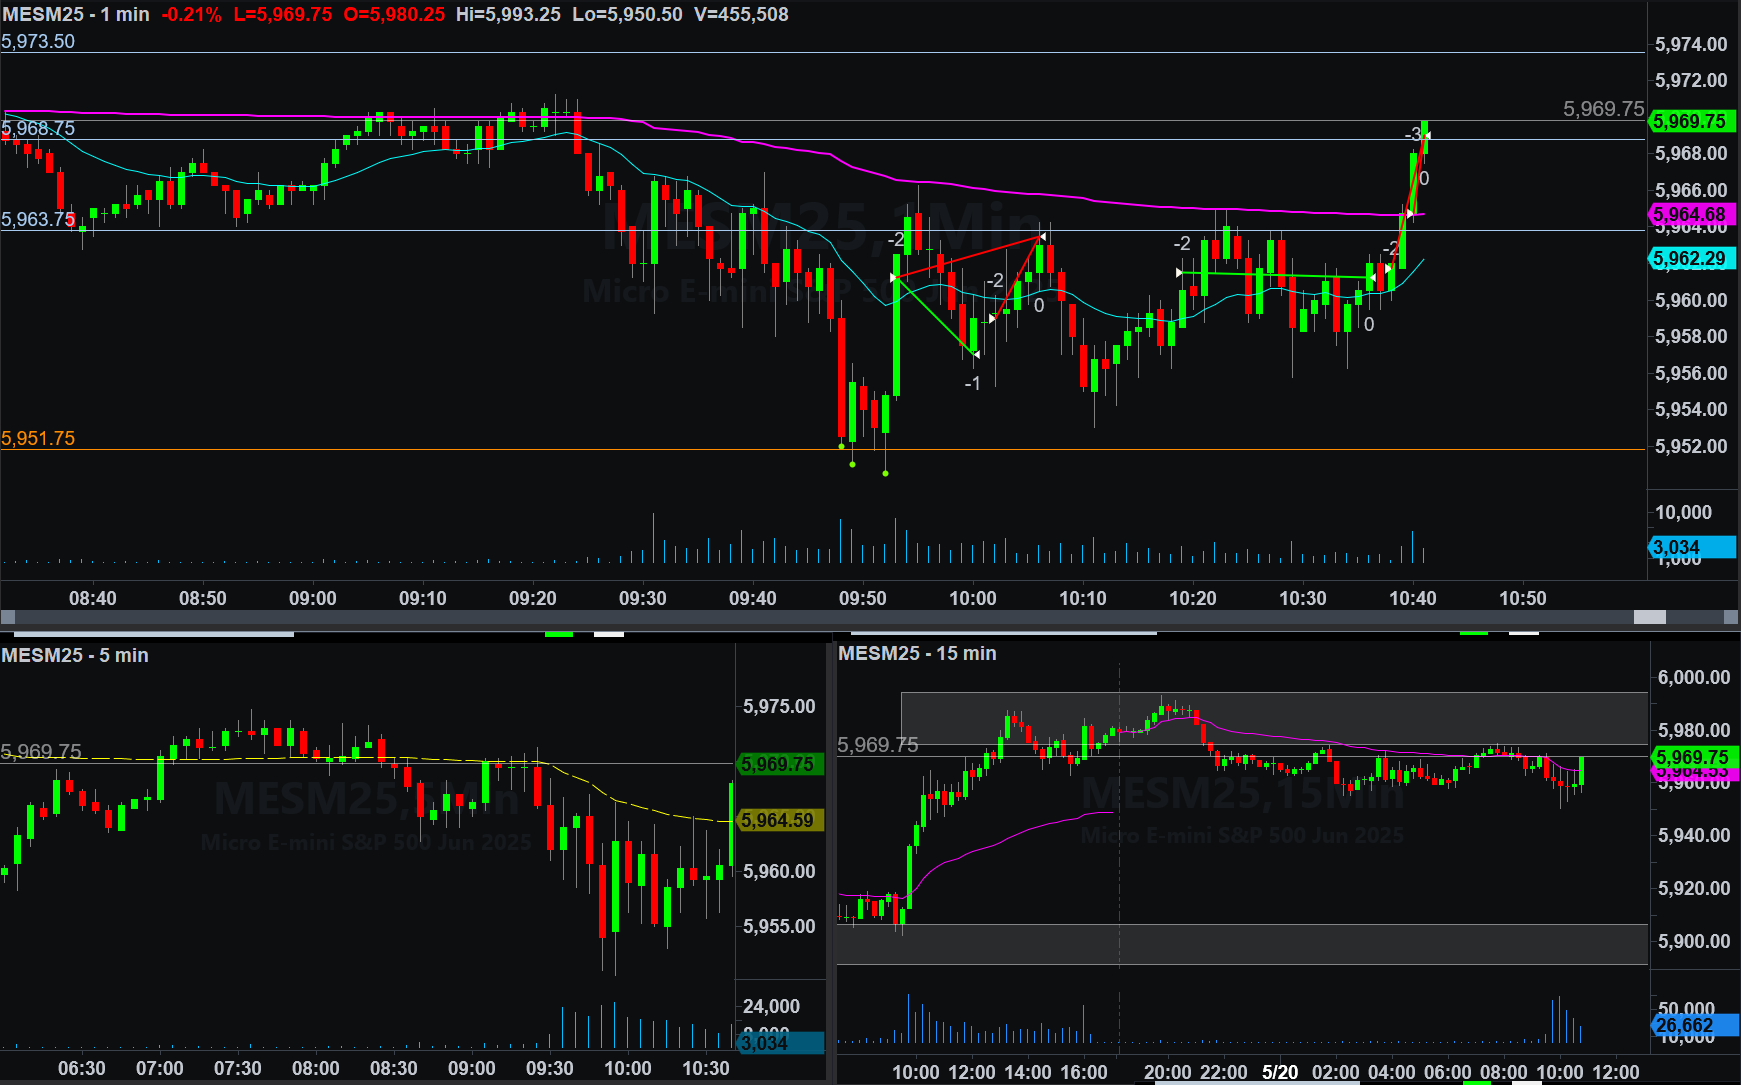The image size is (1741, 1085).
Task: Click the blue 3,034 volume tag on the 1 min chart
Action: click(x=1690, y=547)
